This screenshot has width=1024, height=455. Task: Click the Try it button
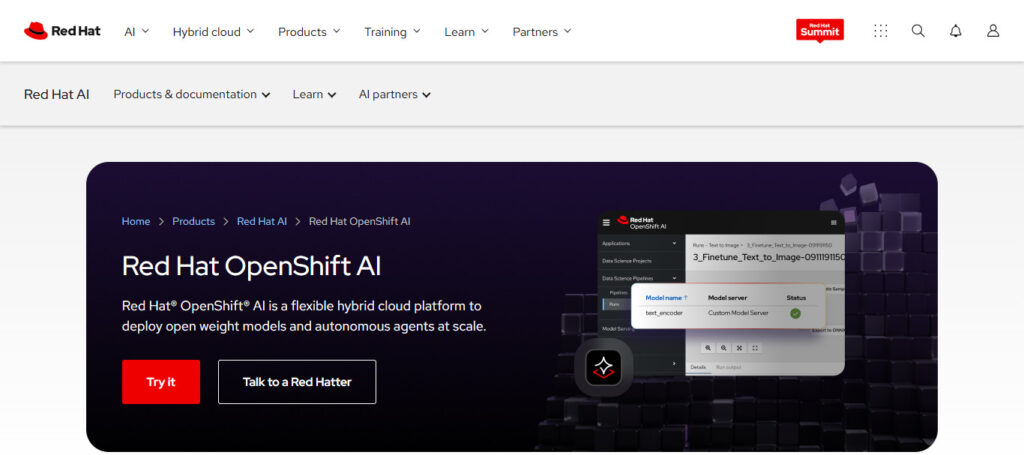(161, 382)
